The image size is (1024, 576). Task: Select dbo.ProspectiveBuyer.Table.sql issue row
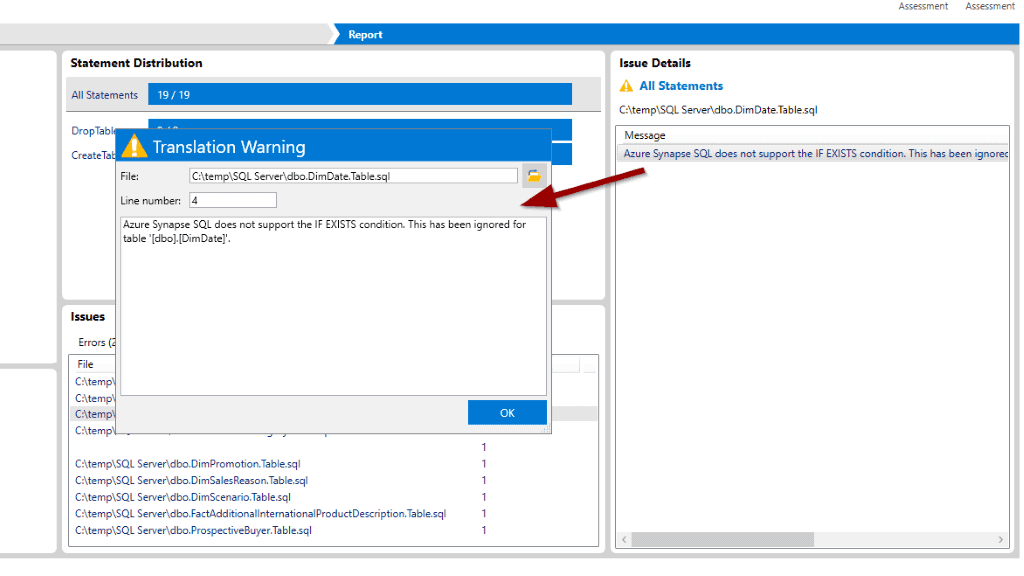(x=333, y=530)
